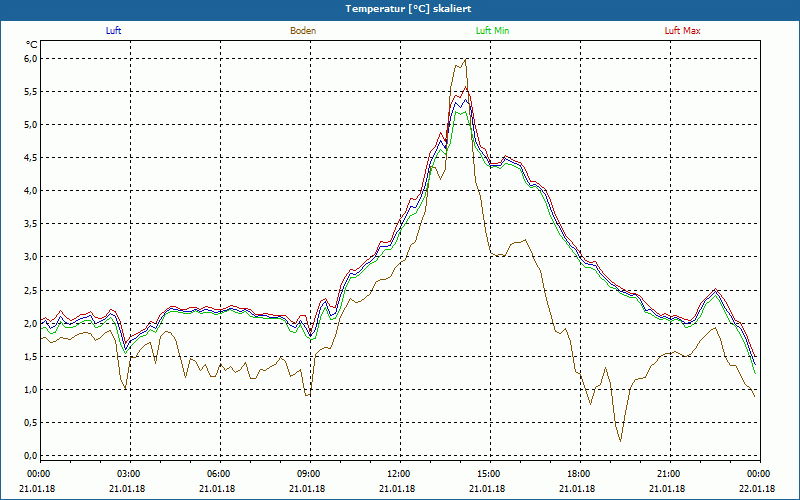
Task: Select the brown 'Boden' legend label
Action: pyautogui.click(x=303, y=31)
